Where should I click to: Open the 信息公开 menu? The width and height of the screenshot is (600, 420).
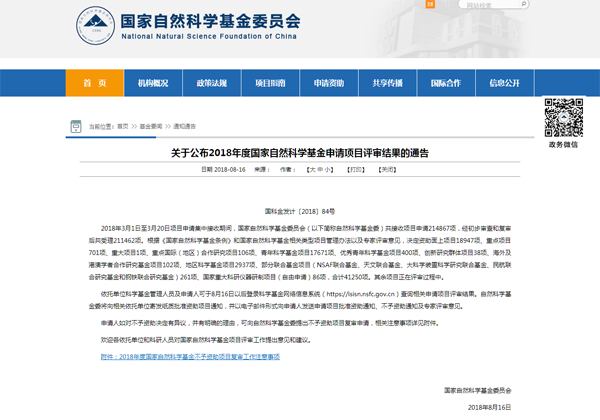(x=505, y=83)
